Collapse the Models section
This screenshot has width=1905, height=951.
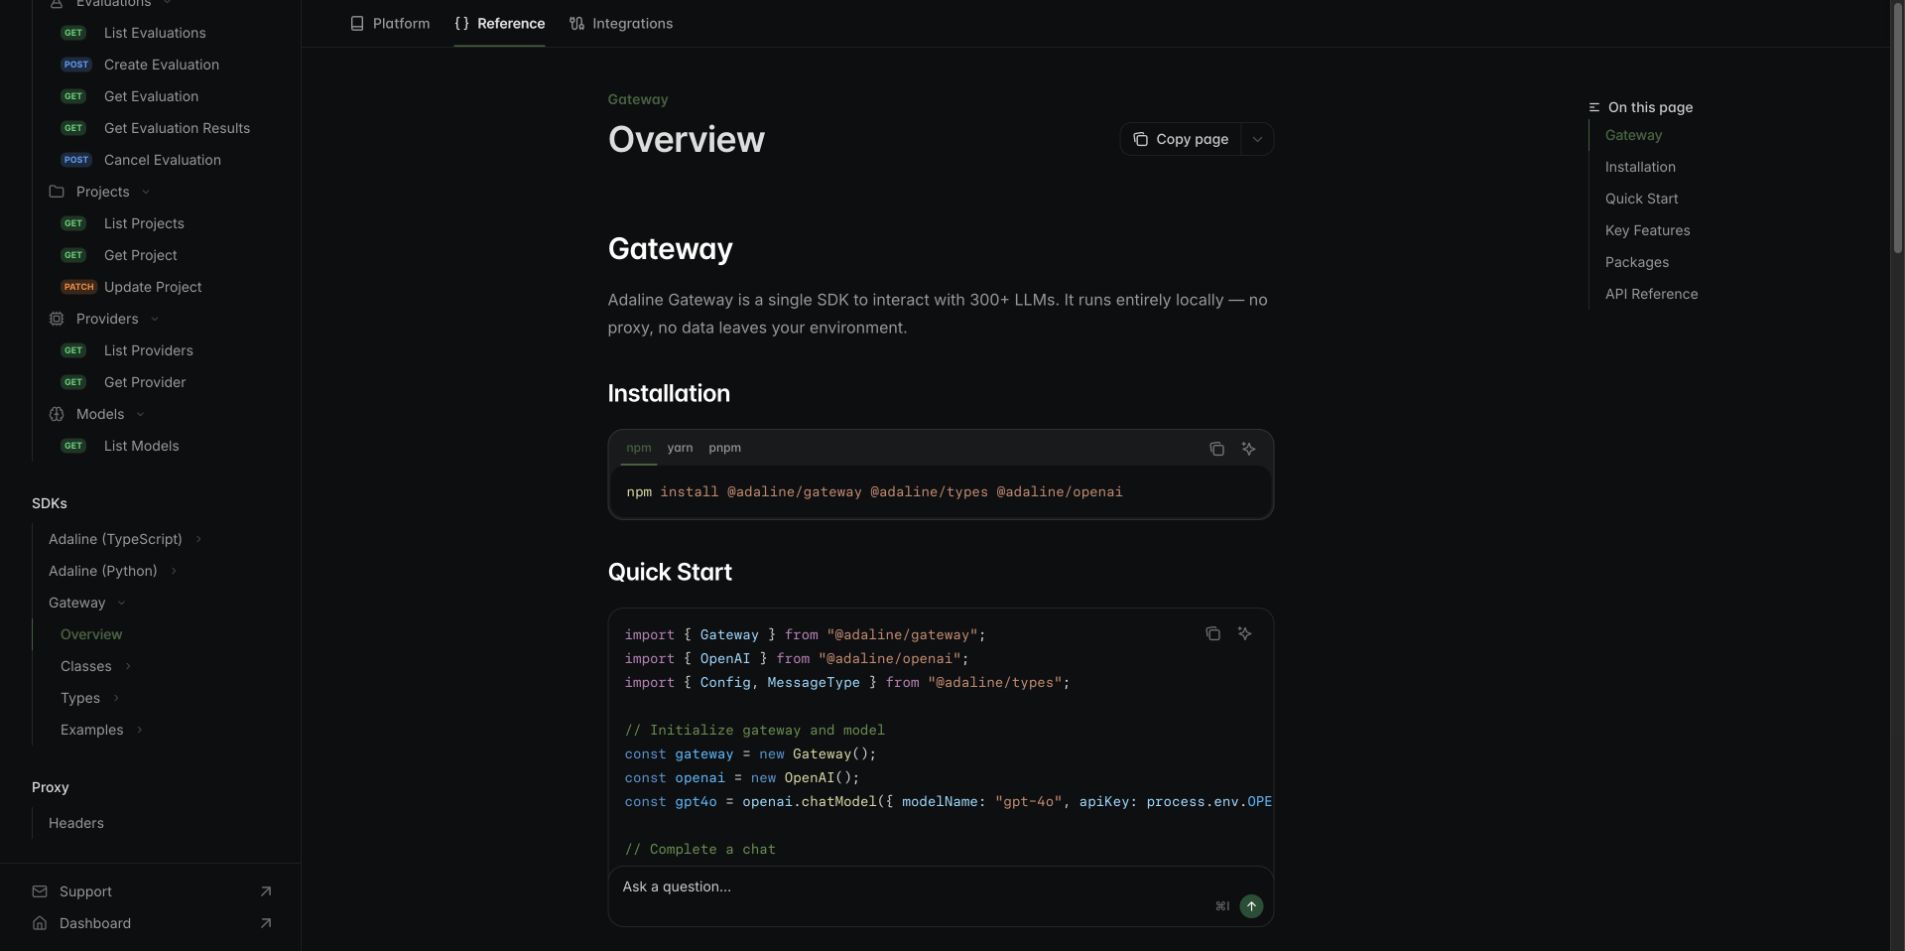[x=99, y=415]
